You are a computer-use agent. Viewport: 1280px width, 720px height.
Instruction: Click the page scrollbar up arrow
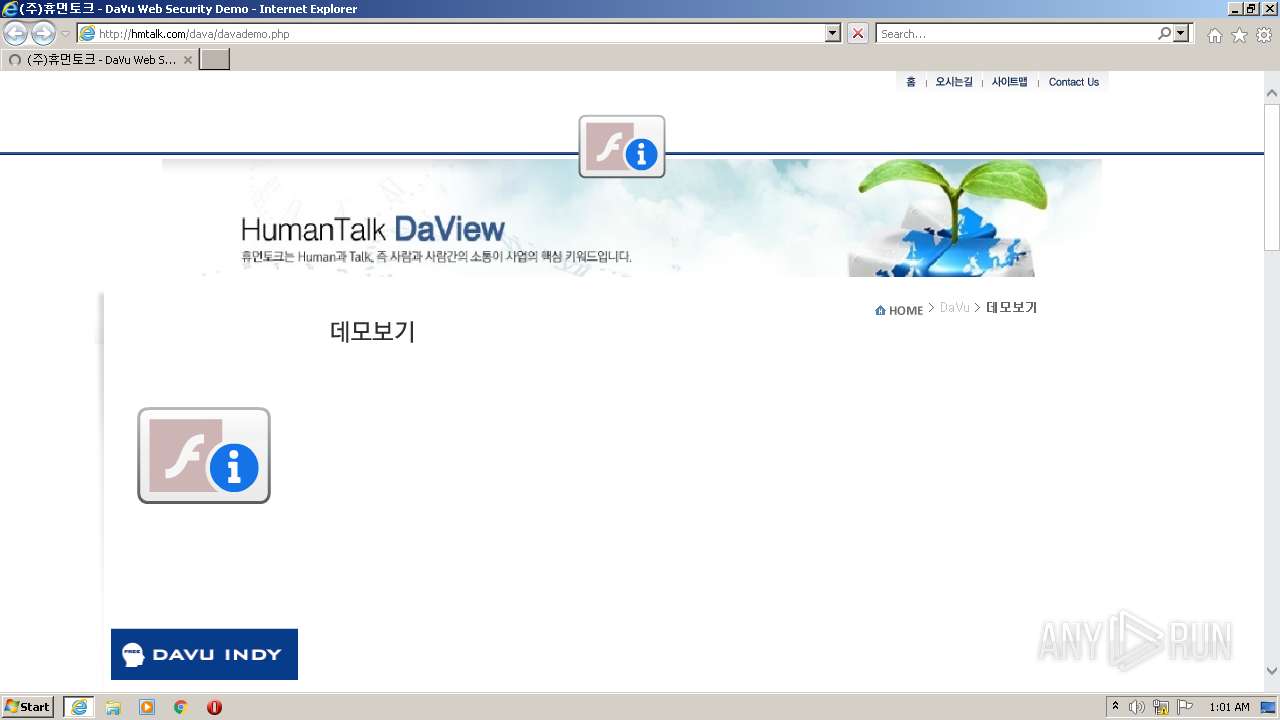click(1272, 93)
